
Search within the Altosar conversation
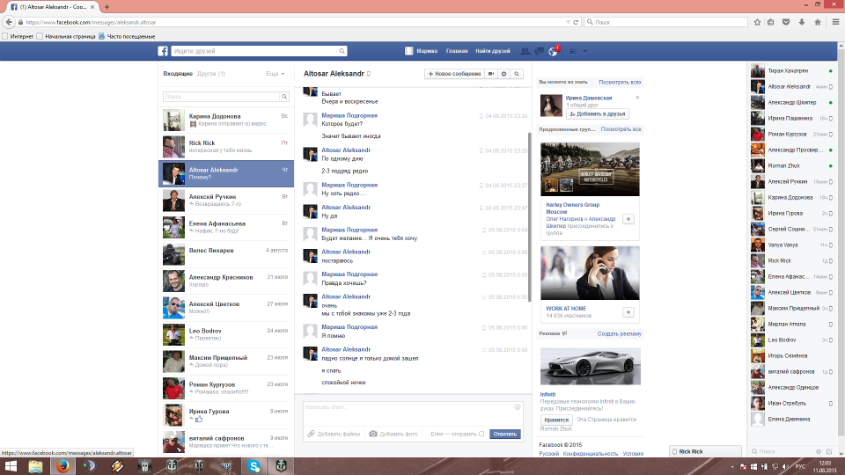516,74
